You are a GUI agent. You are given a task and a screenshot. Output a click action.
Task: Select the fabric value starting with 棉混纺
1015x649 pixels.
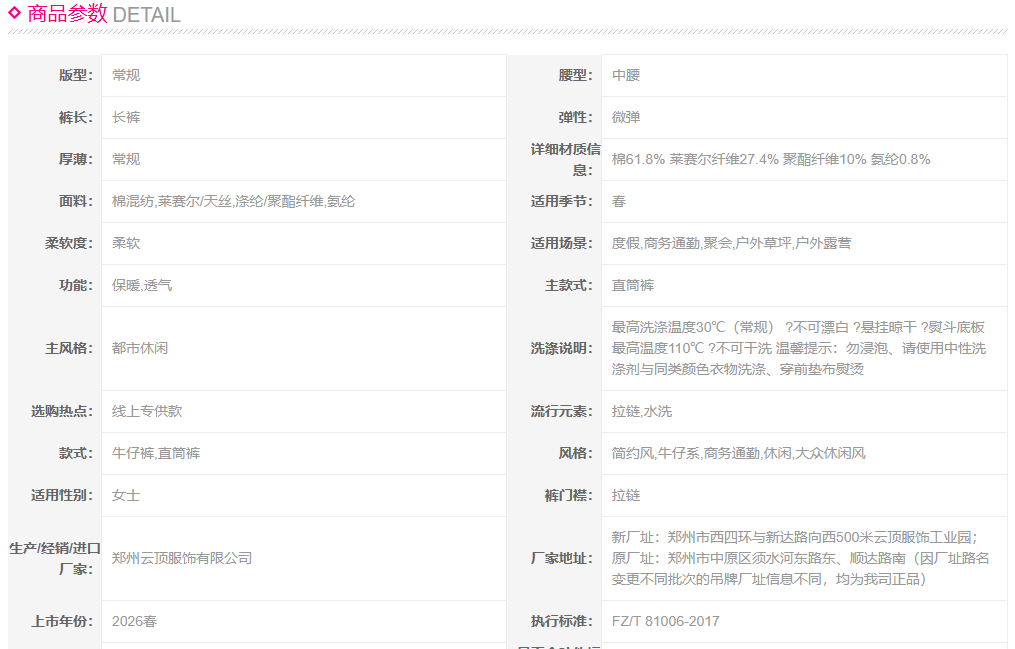[x=233, y=201]
